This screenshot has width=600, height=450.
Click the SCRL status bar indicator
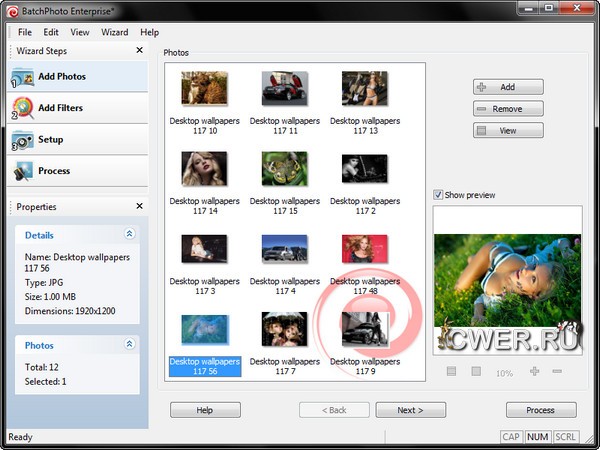coord(565,437)
